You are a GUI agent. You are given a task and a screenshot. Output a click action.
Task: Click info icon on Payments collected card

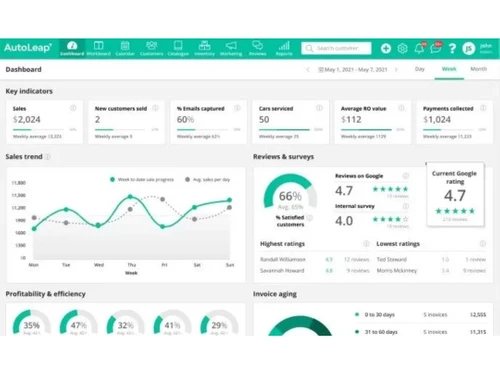pos(483,108)
